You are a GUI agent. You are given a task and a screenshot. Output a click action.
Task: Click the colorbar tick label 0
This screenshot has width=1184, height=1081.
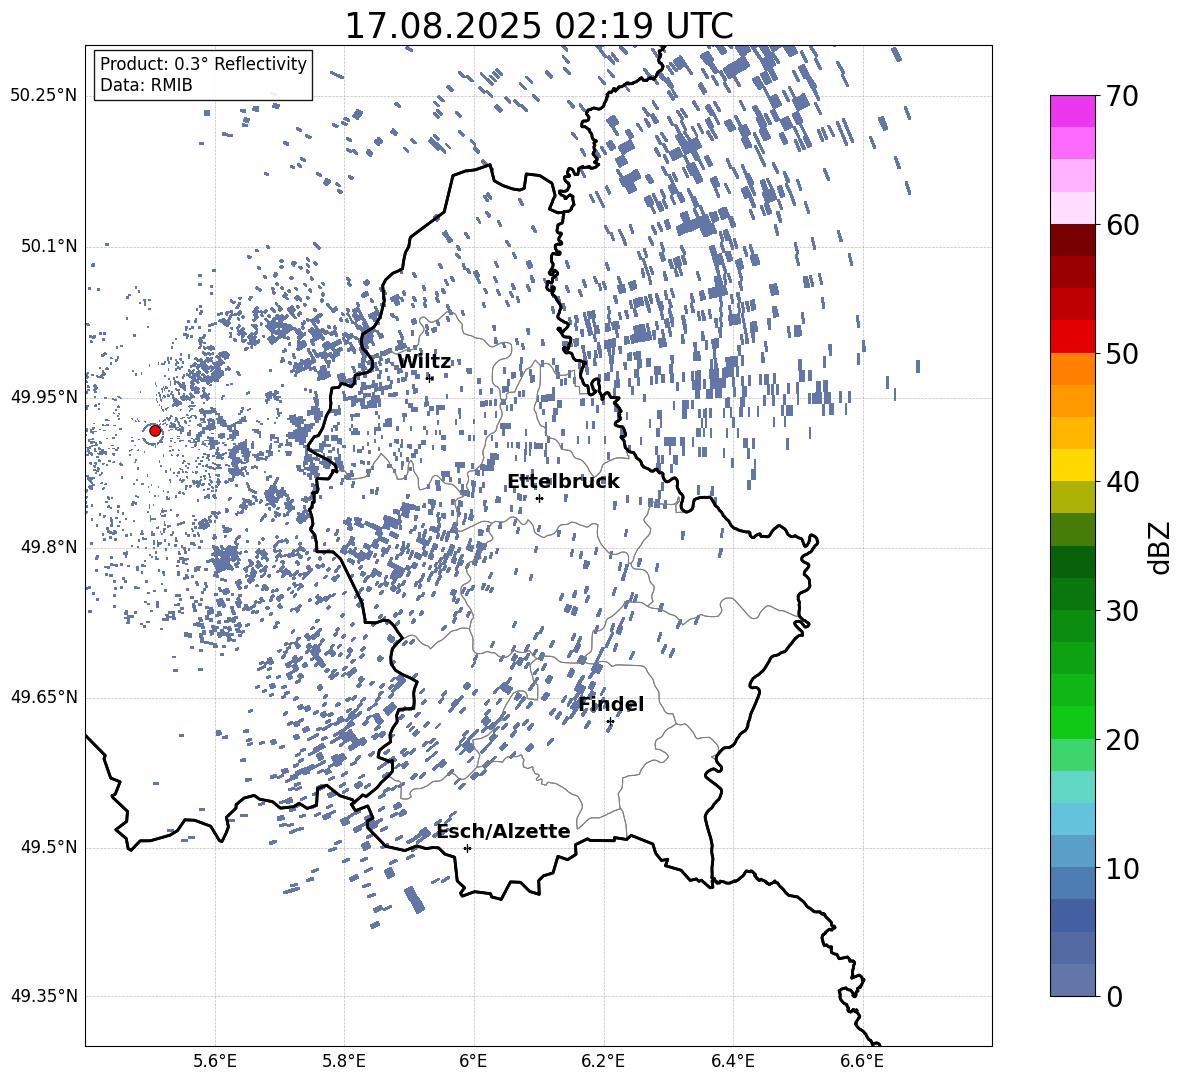pyautogui.click(x=1114, y=996)
